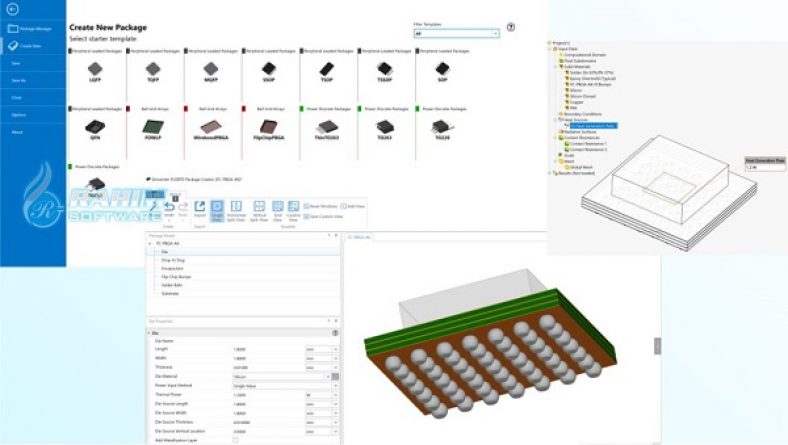Go back using the arrow icon in blue sidebar

[13, 9]
